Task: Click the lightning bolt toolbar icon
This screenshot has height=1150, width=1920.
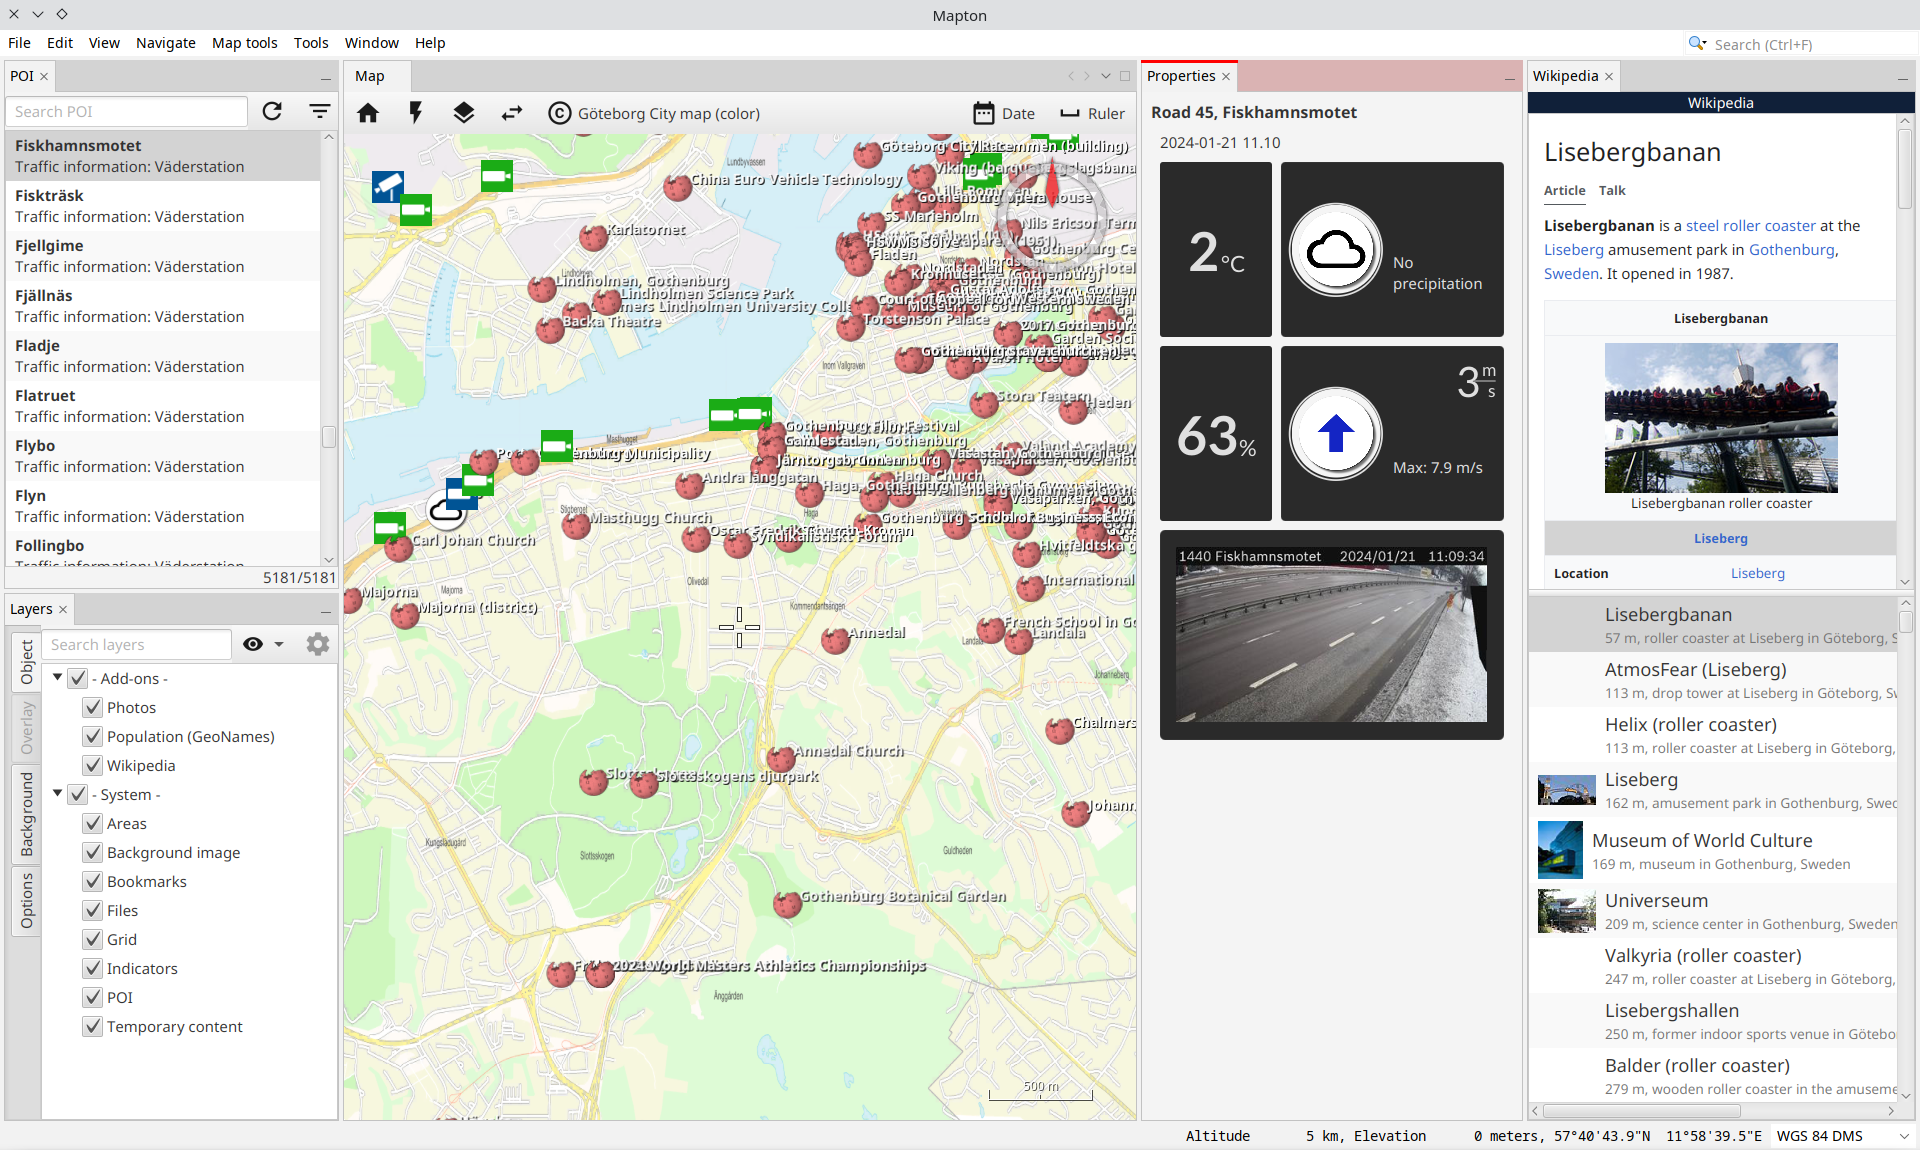Action: (416, 113)
